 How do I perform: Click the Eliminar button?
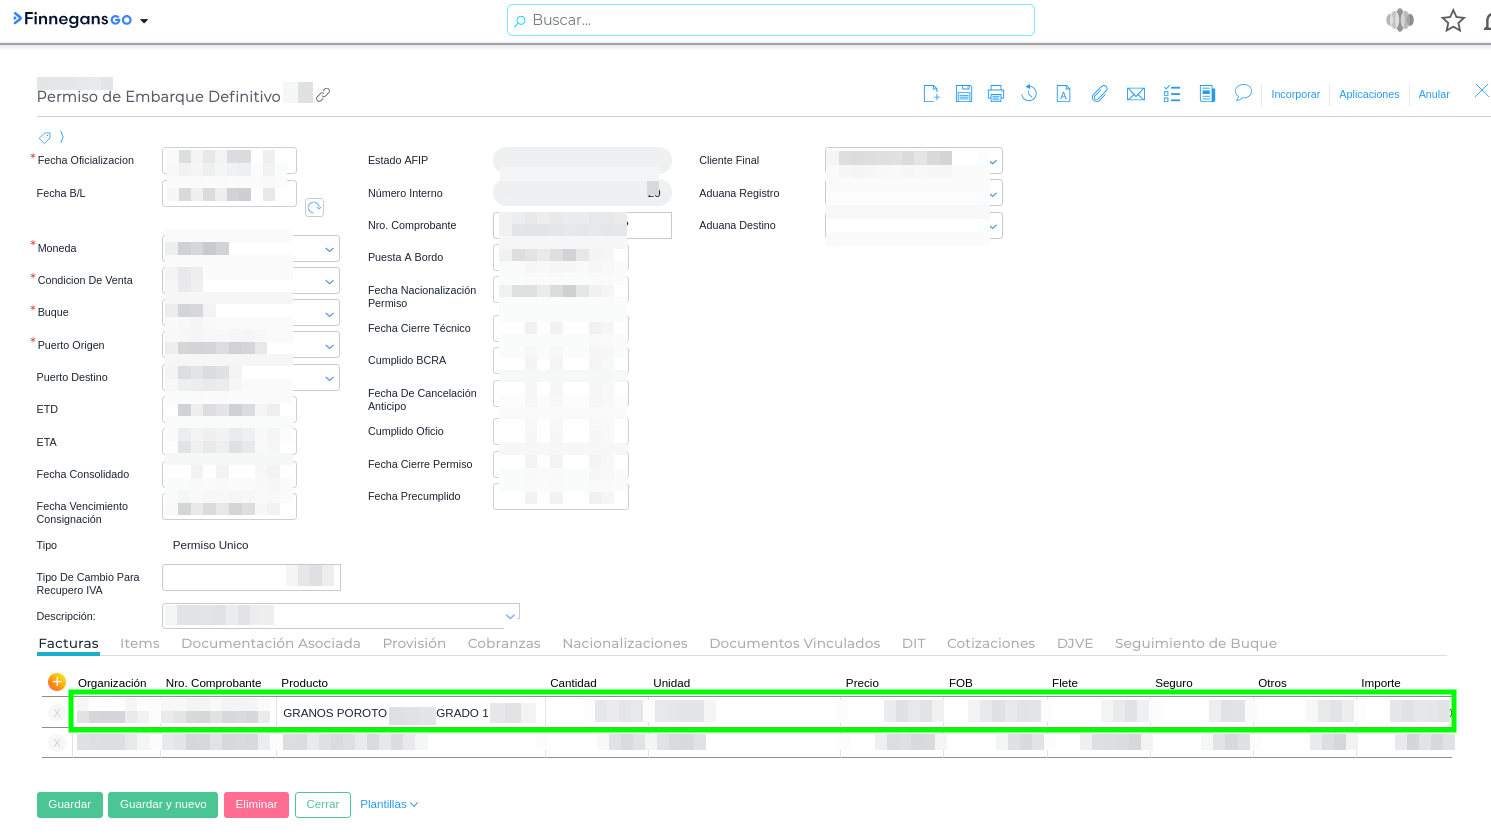coord(256,804)
